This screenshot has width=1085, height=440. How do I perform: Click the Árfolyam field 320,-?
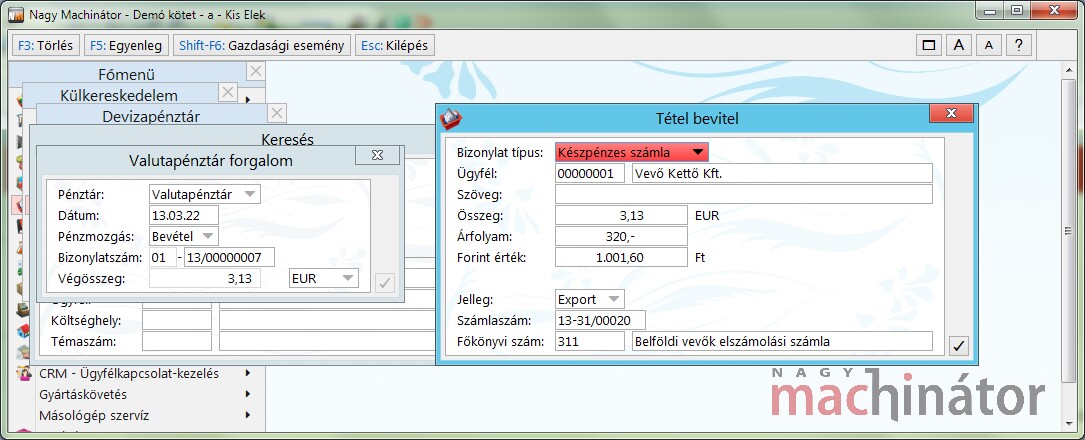click(621, 236)
